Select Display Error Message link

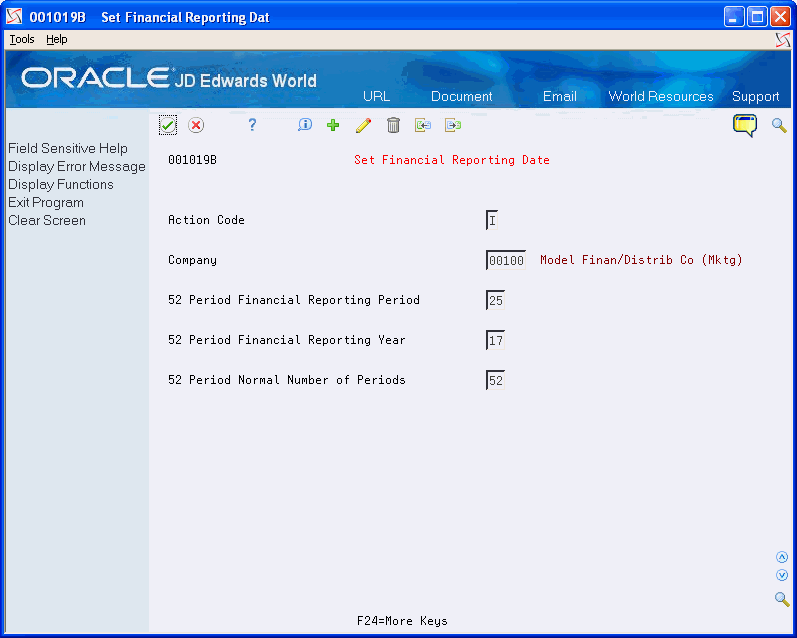77,167
